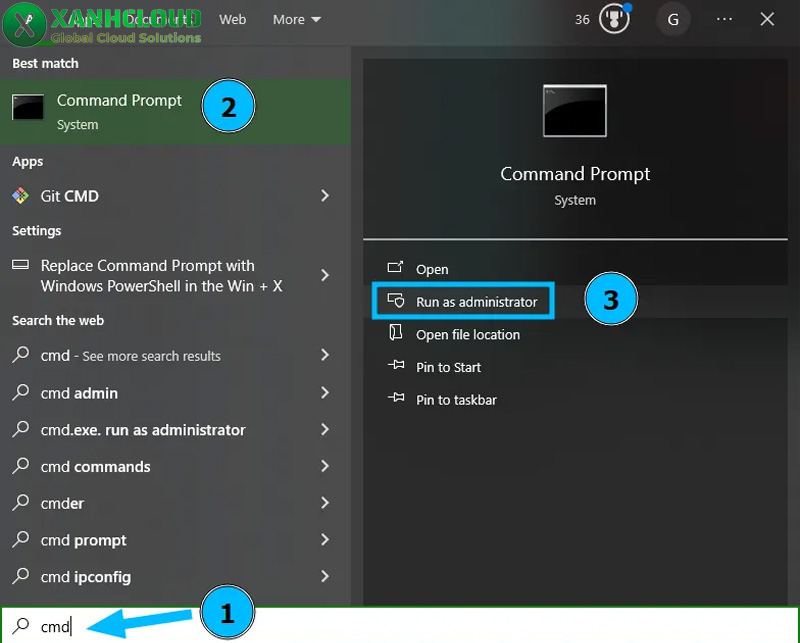Image resolution: width=800 pixels, height=643 pixels.
Task: Expand the cmd ipconfig search suggestion
Action: click(325, 577)
